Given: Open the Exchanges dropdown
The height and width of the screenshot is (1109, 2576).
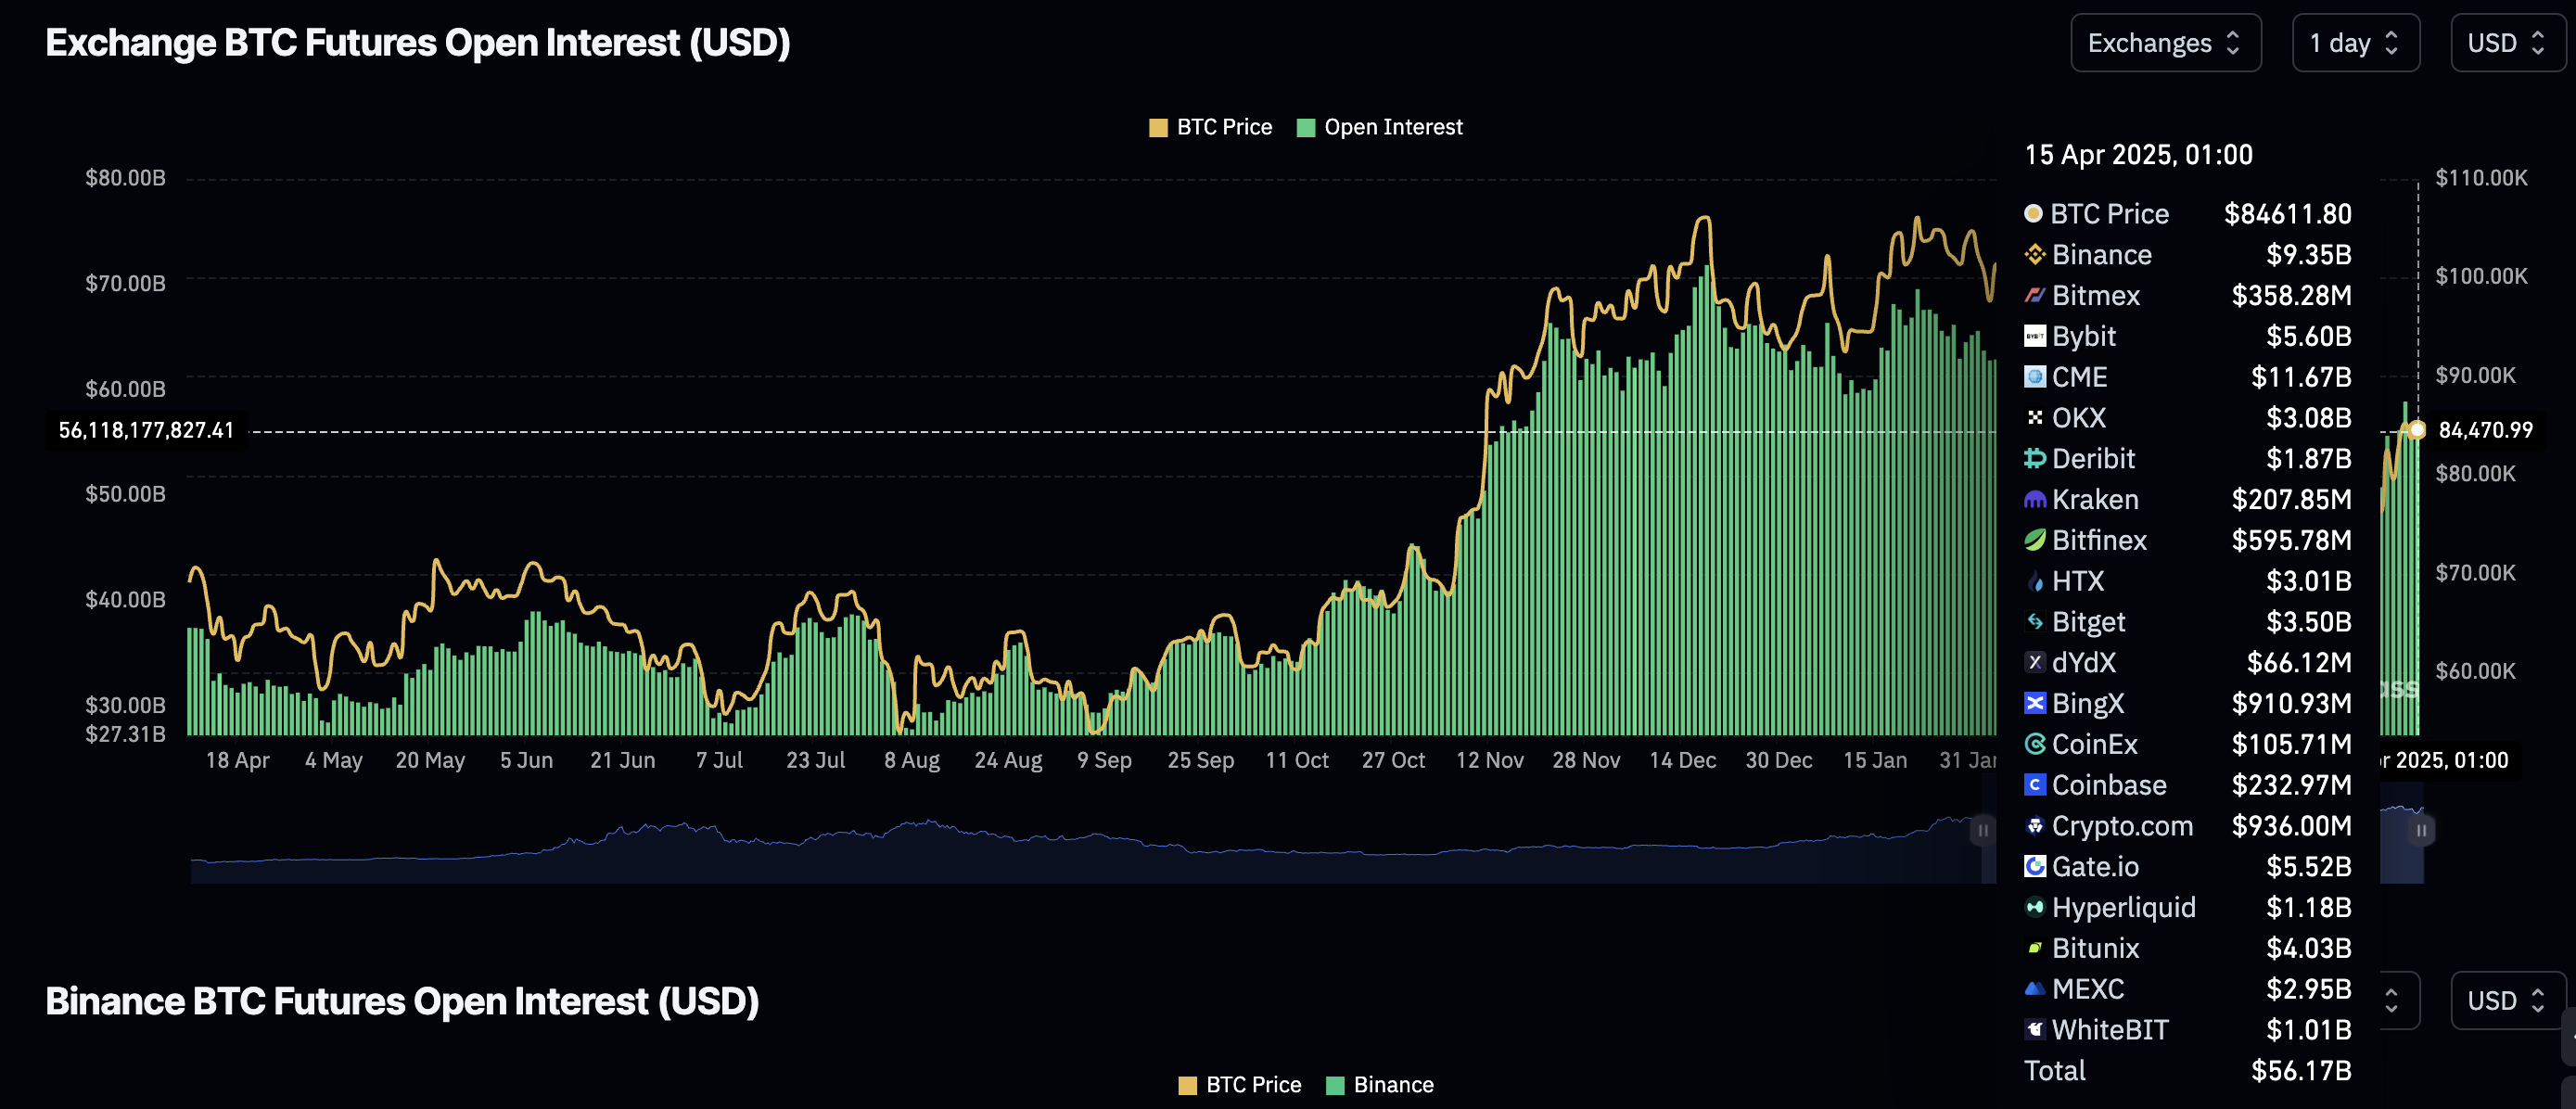Looking at the screenshot, I should coord(2165,43).
